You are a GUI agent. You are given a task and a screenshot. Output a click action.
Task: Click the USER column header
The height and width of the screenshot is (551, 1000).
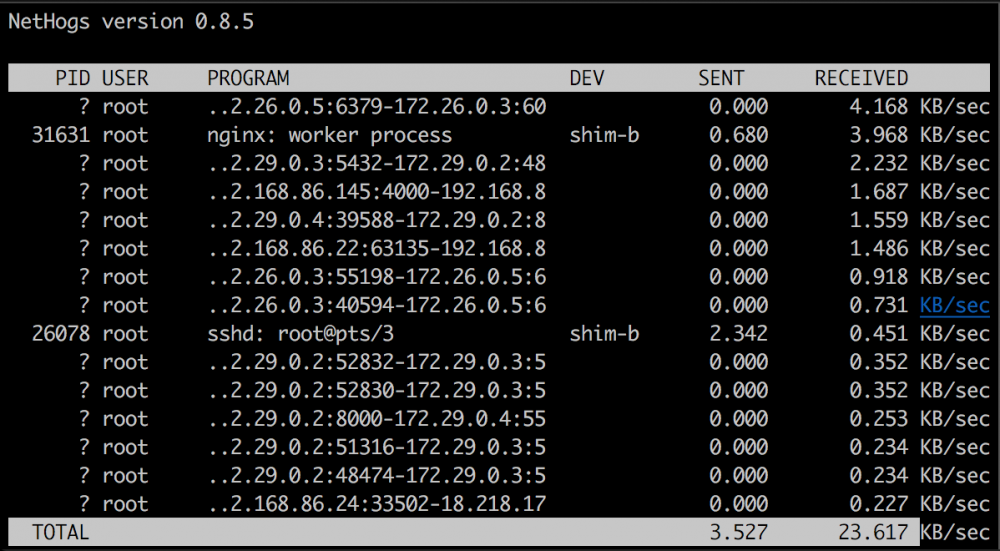pos(125,78)
